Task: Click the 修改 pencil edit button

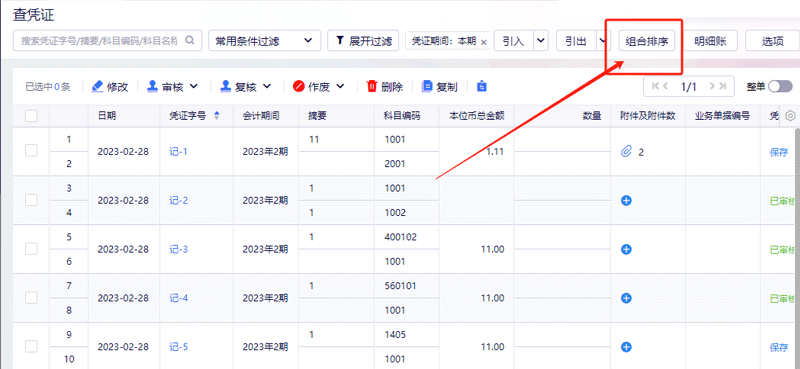Action: click(x=110, y=87)
